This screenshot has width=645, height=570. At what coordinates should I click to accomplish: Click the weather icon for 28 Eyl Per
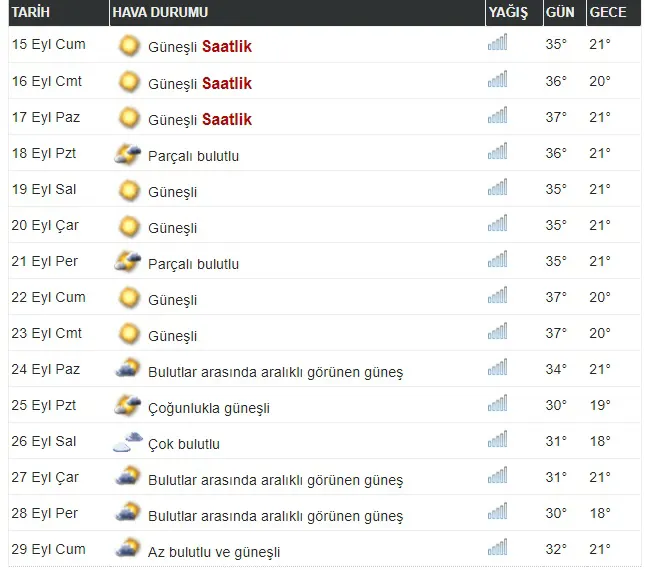[x=127, y=514]
